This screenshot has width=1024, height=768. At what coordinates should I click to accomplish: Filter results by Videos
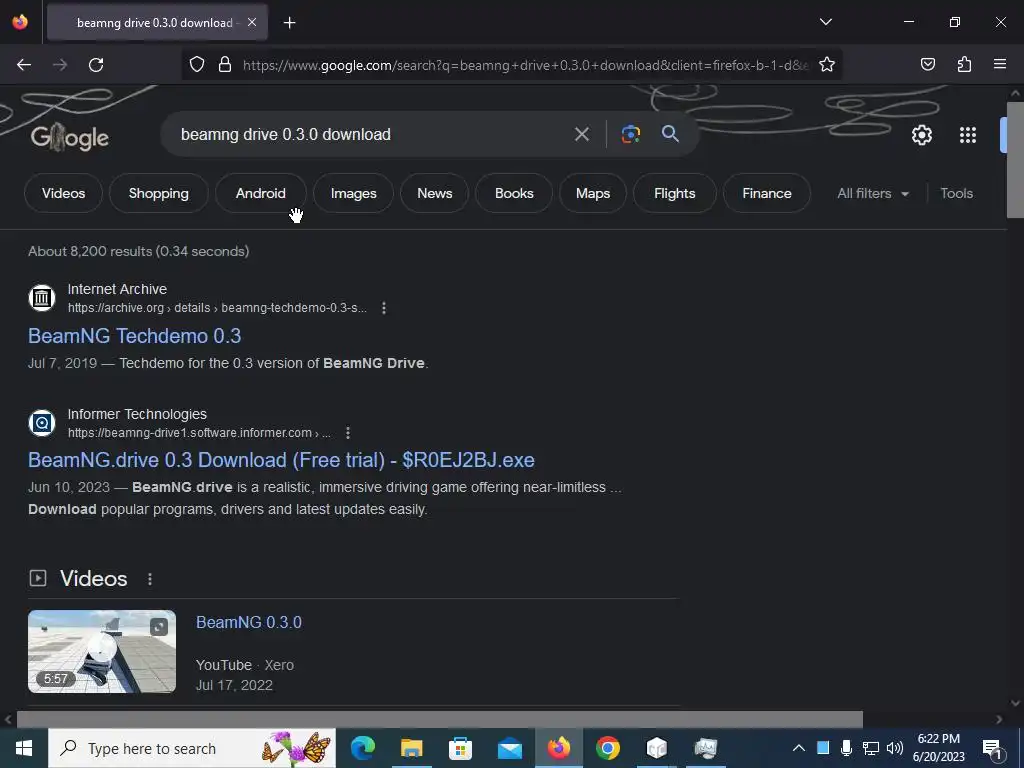(63, 193)
